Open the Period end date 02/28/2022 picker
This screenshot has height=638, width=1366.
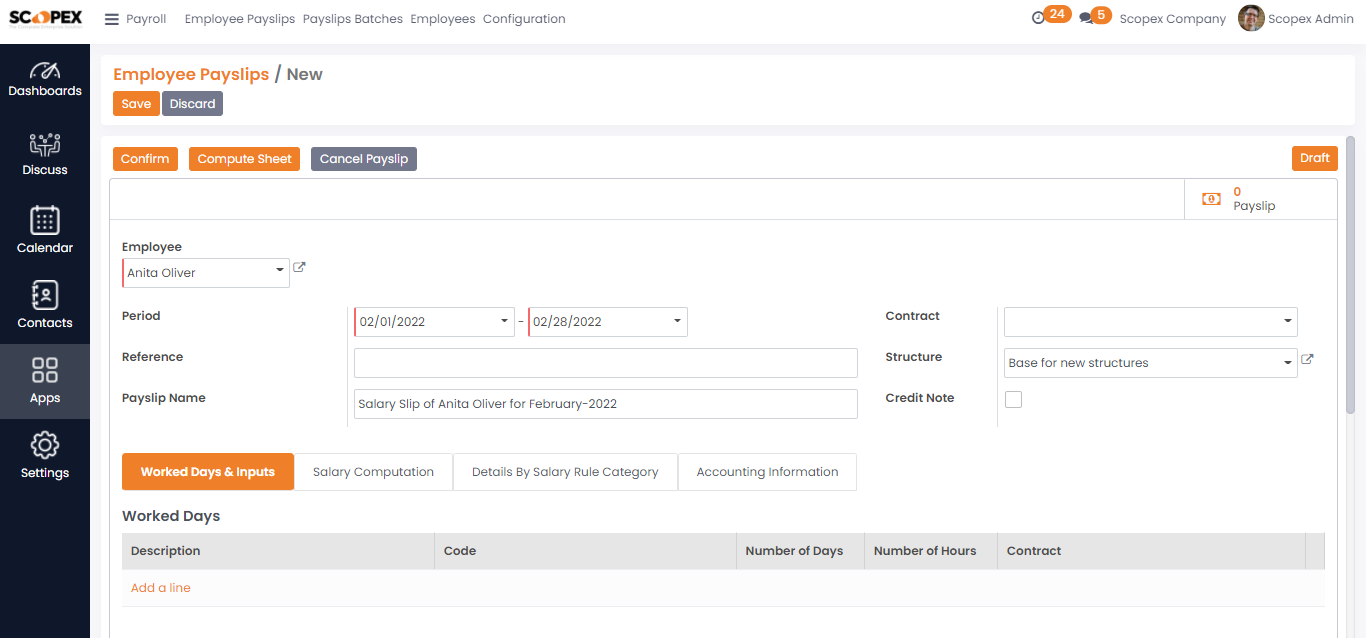click(608, 322)
